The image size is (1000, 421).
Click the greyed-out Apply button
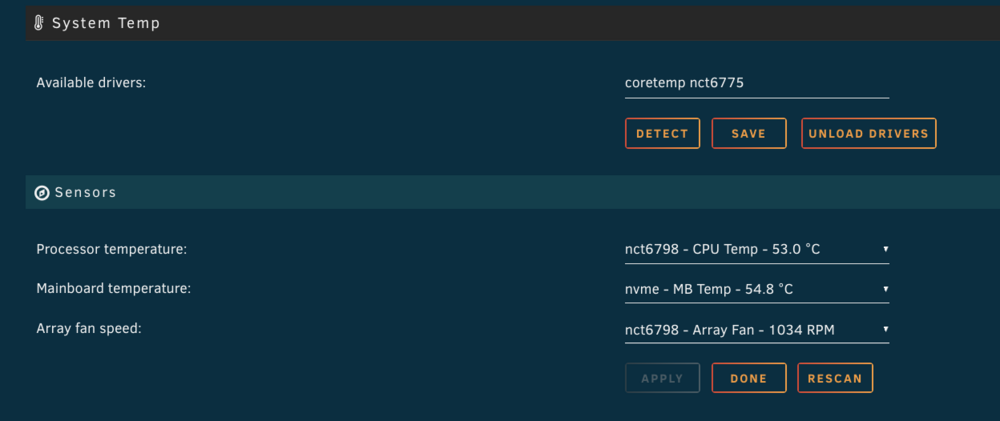click(663, 378)
